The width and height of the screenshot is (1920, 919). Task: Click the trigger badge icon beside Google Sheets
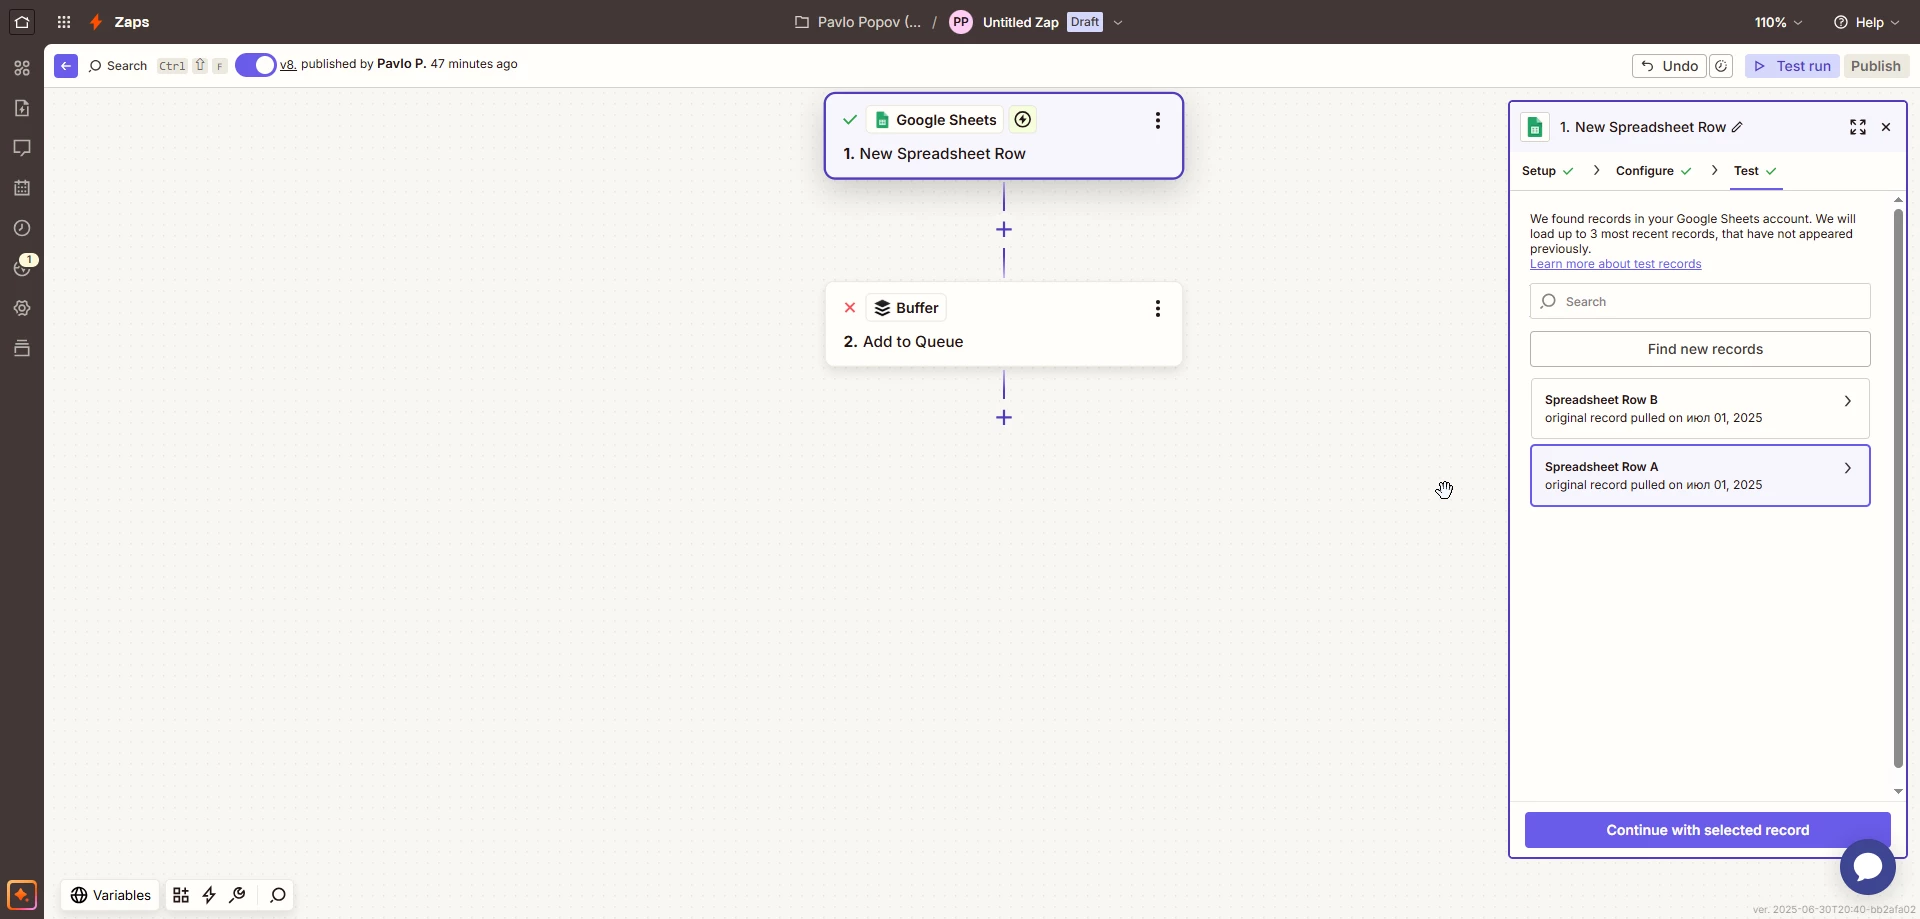[x=1022, y=120]
